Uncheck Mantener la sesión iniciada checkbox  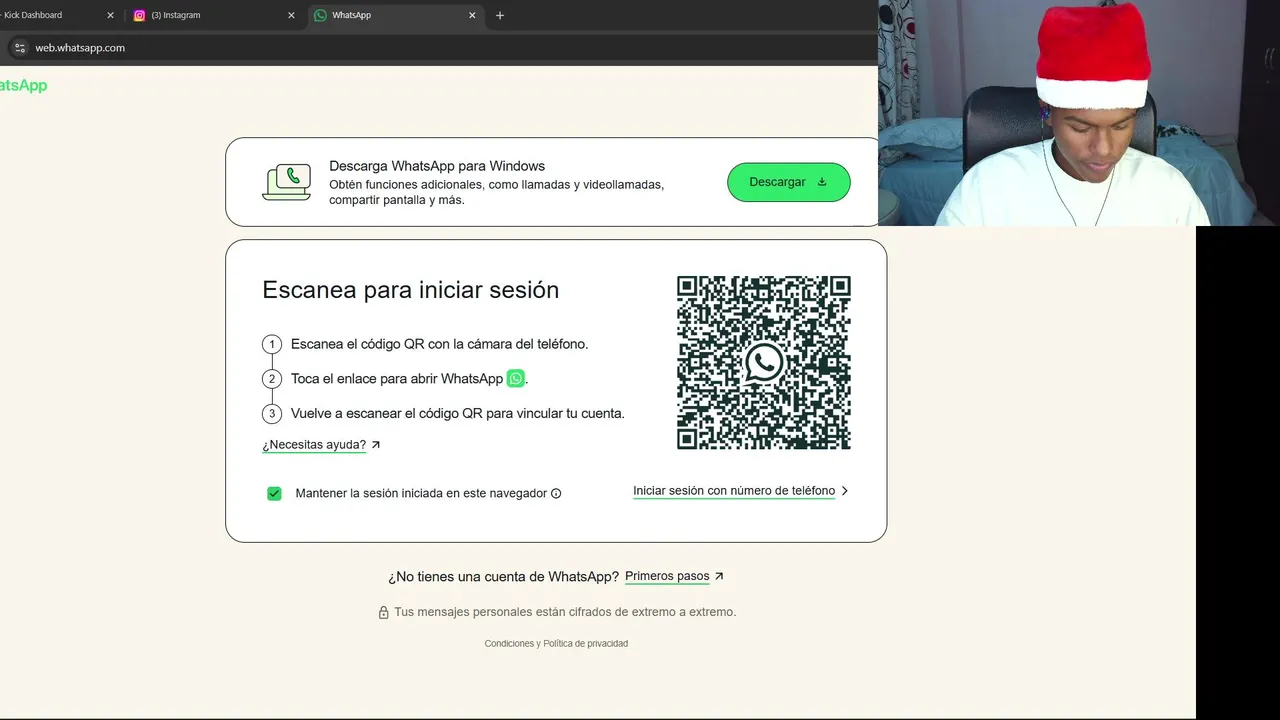click(274, 493)
